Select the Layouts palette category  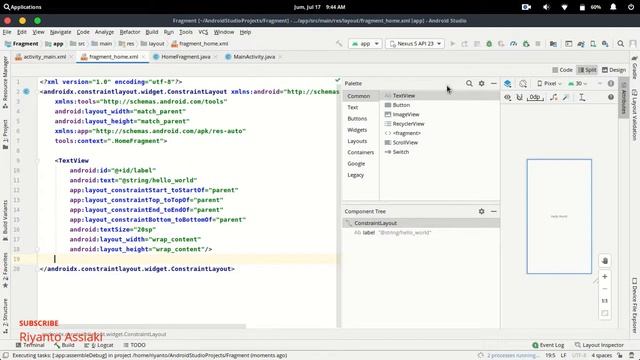coord(357,141)
